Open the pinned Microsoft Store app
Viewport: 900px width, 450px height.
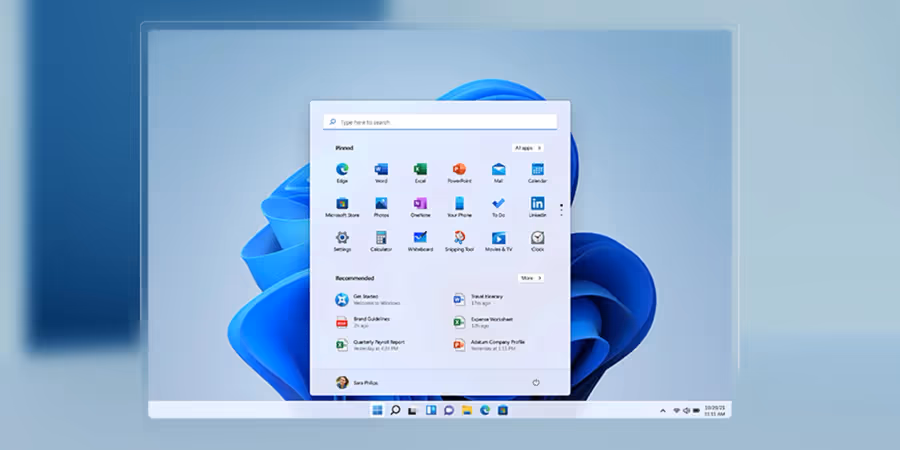(342, 207)
